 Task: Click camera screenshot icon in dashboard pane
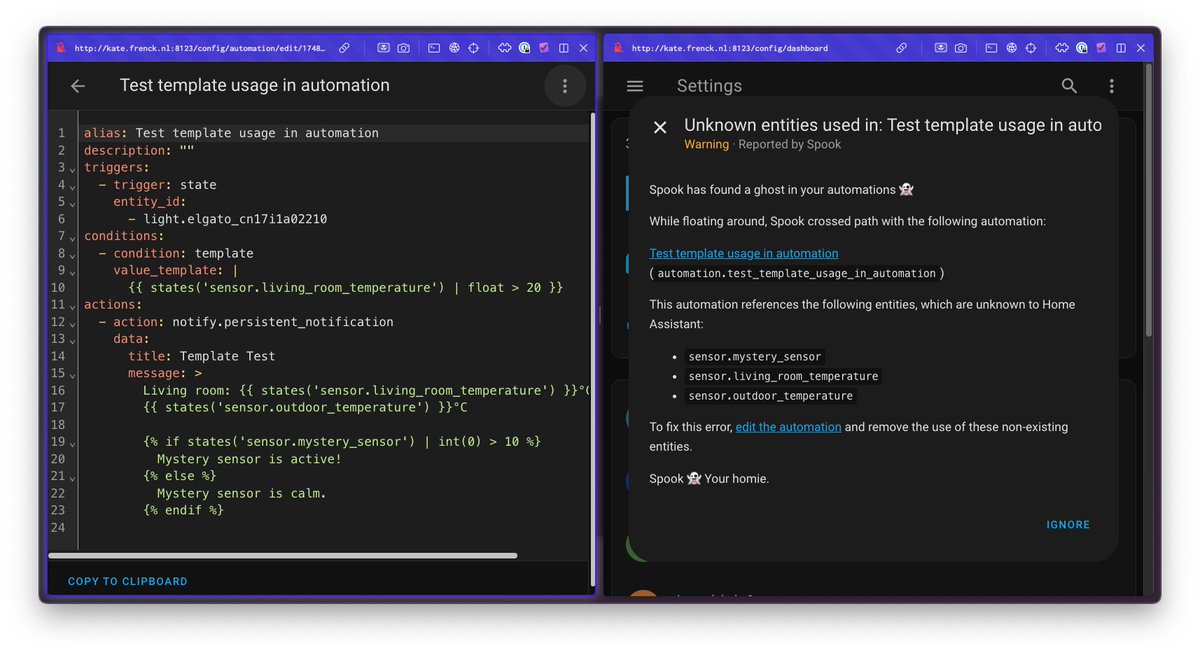point(961,47)
